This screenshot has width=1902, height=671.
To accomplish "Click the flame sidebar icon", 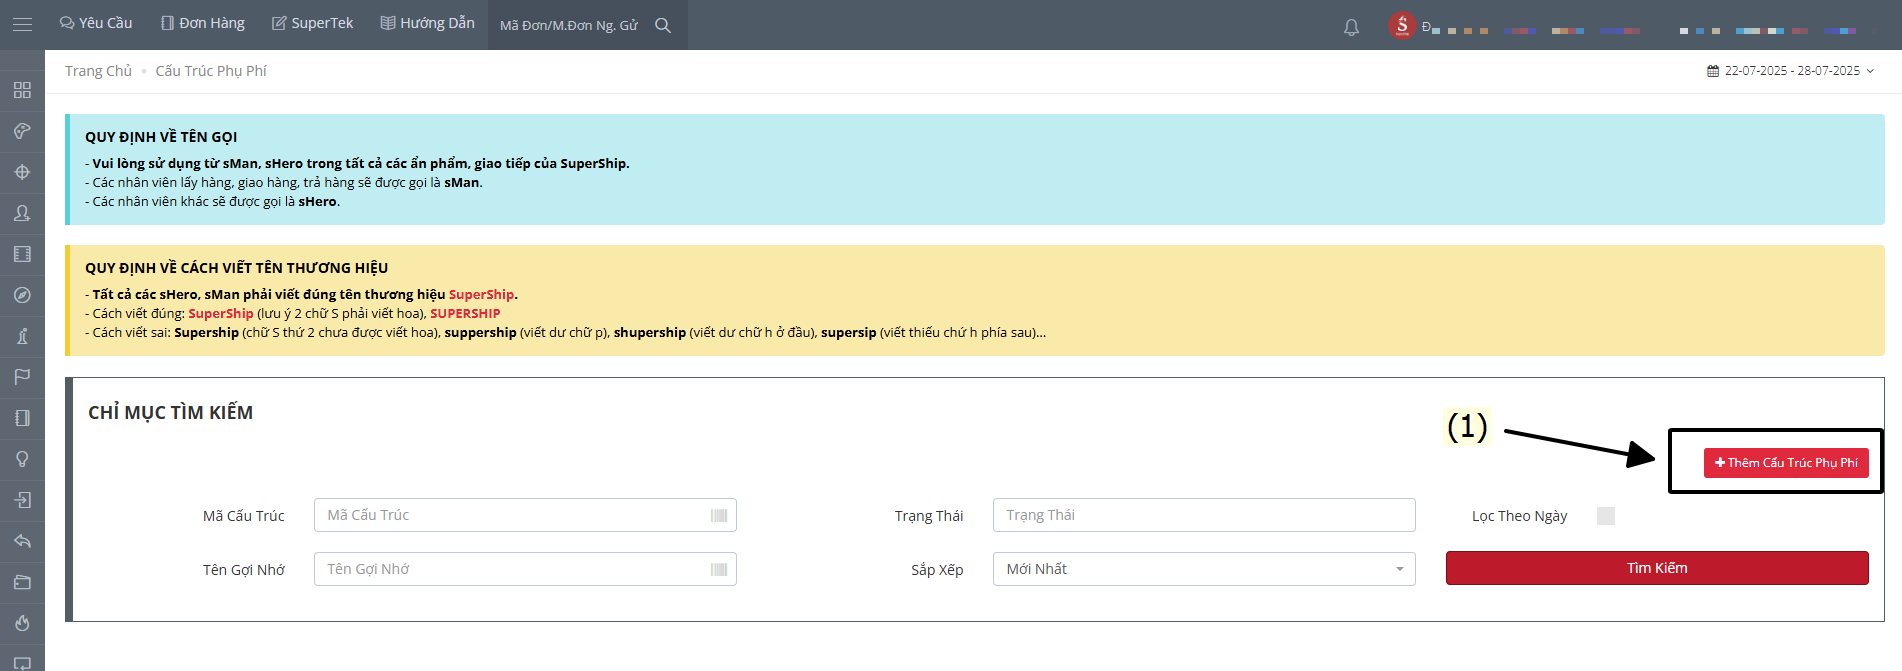I will click(x=22, y=623).
